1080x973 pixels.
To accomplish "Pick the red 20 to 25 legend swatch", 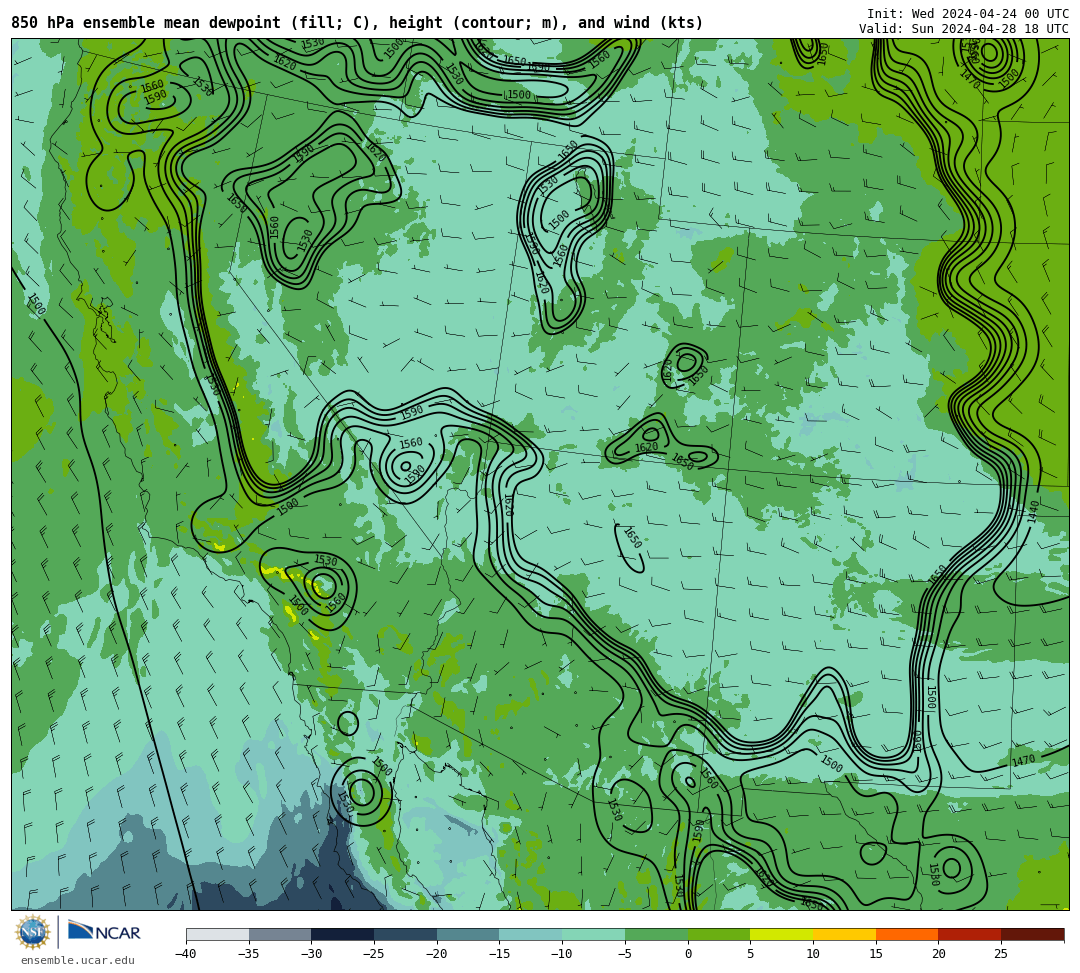I will (969, 934).
